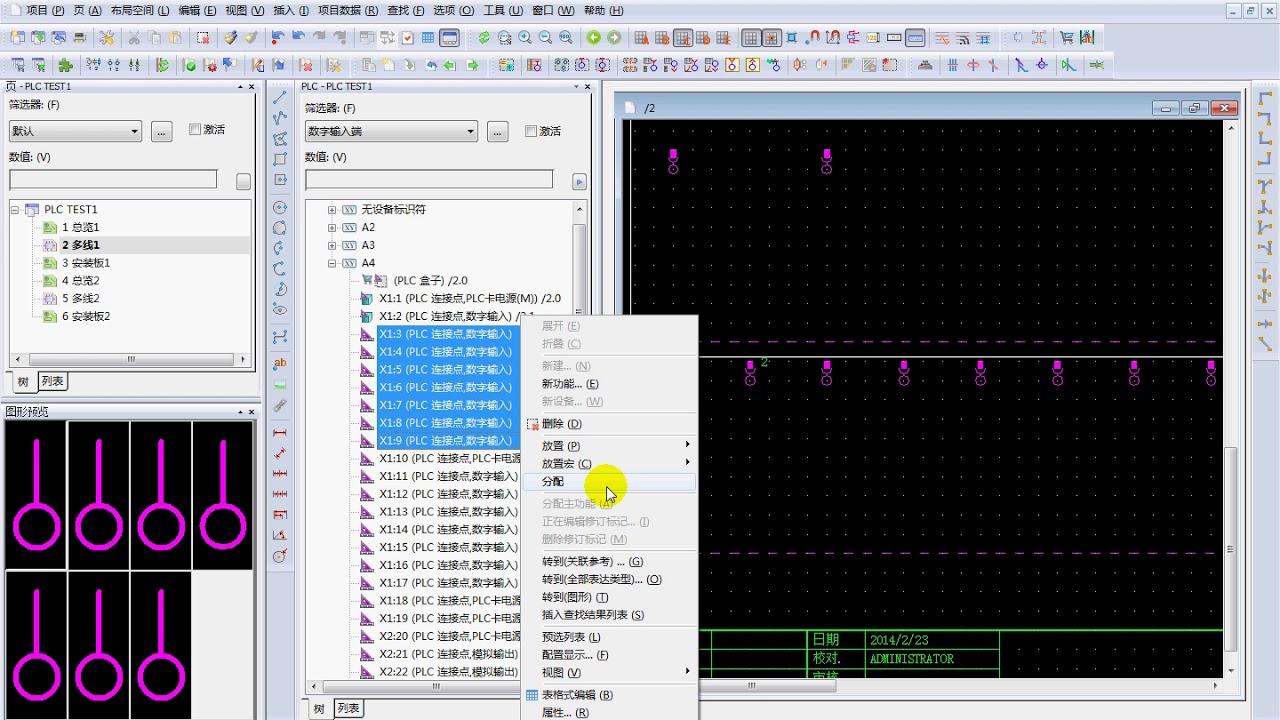Click the zoom in magnifier icon

(525, 38)
